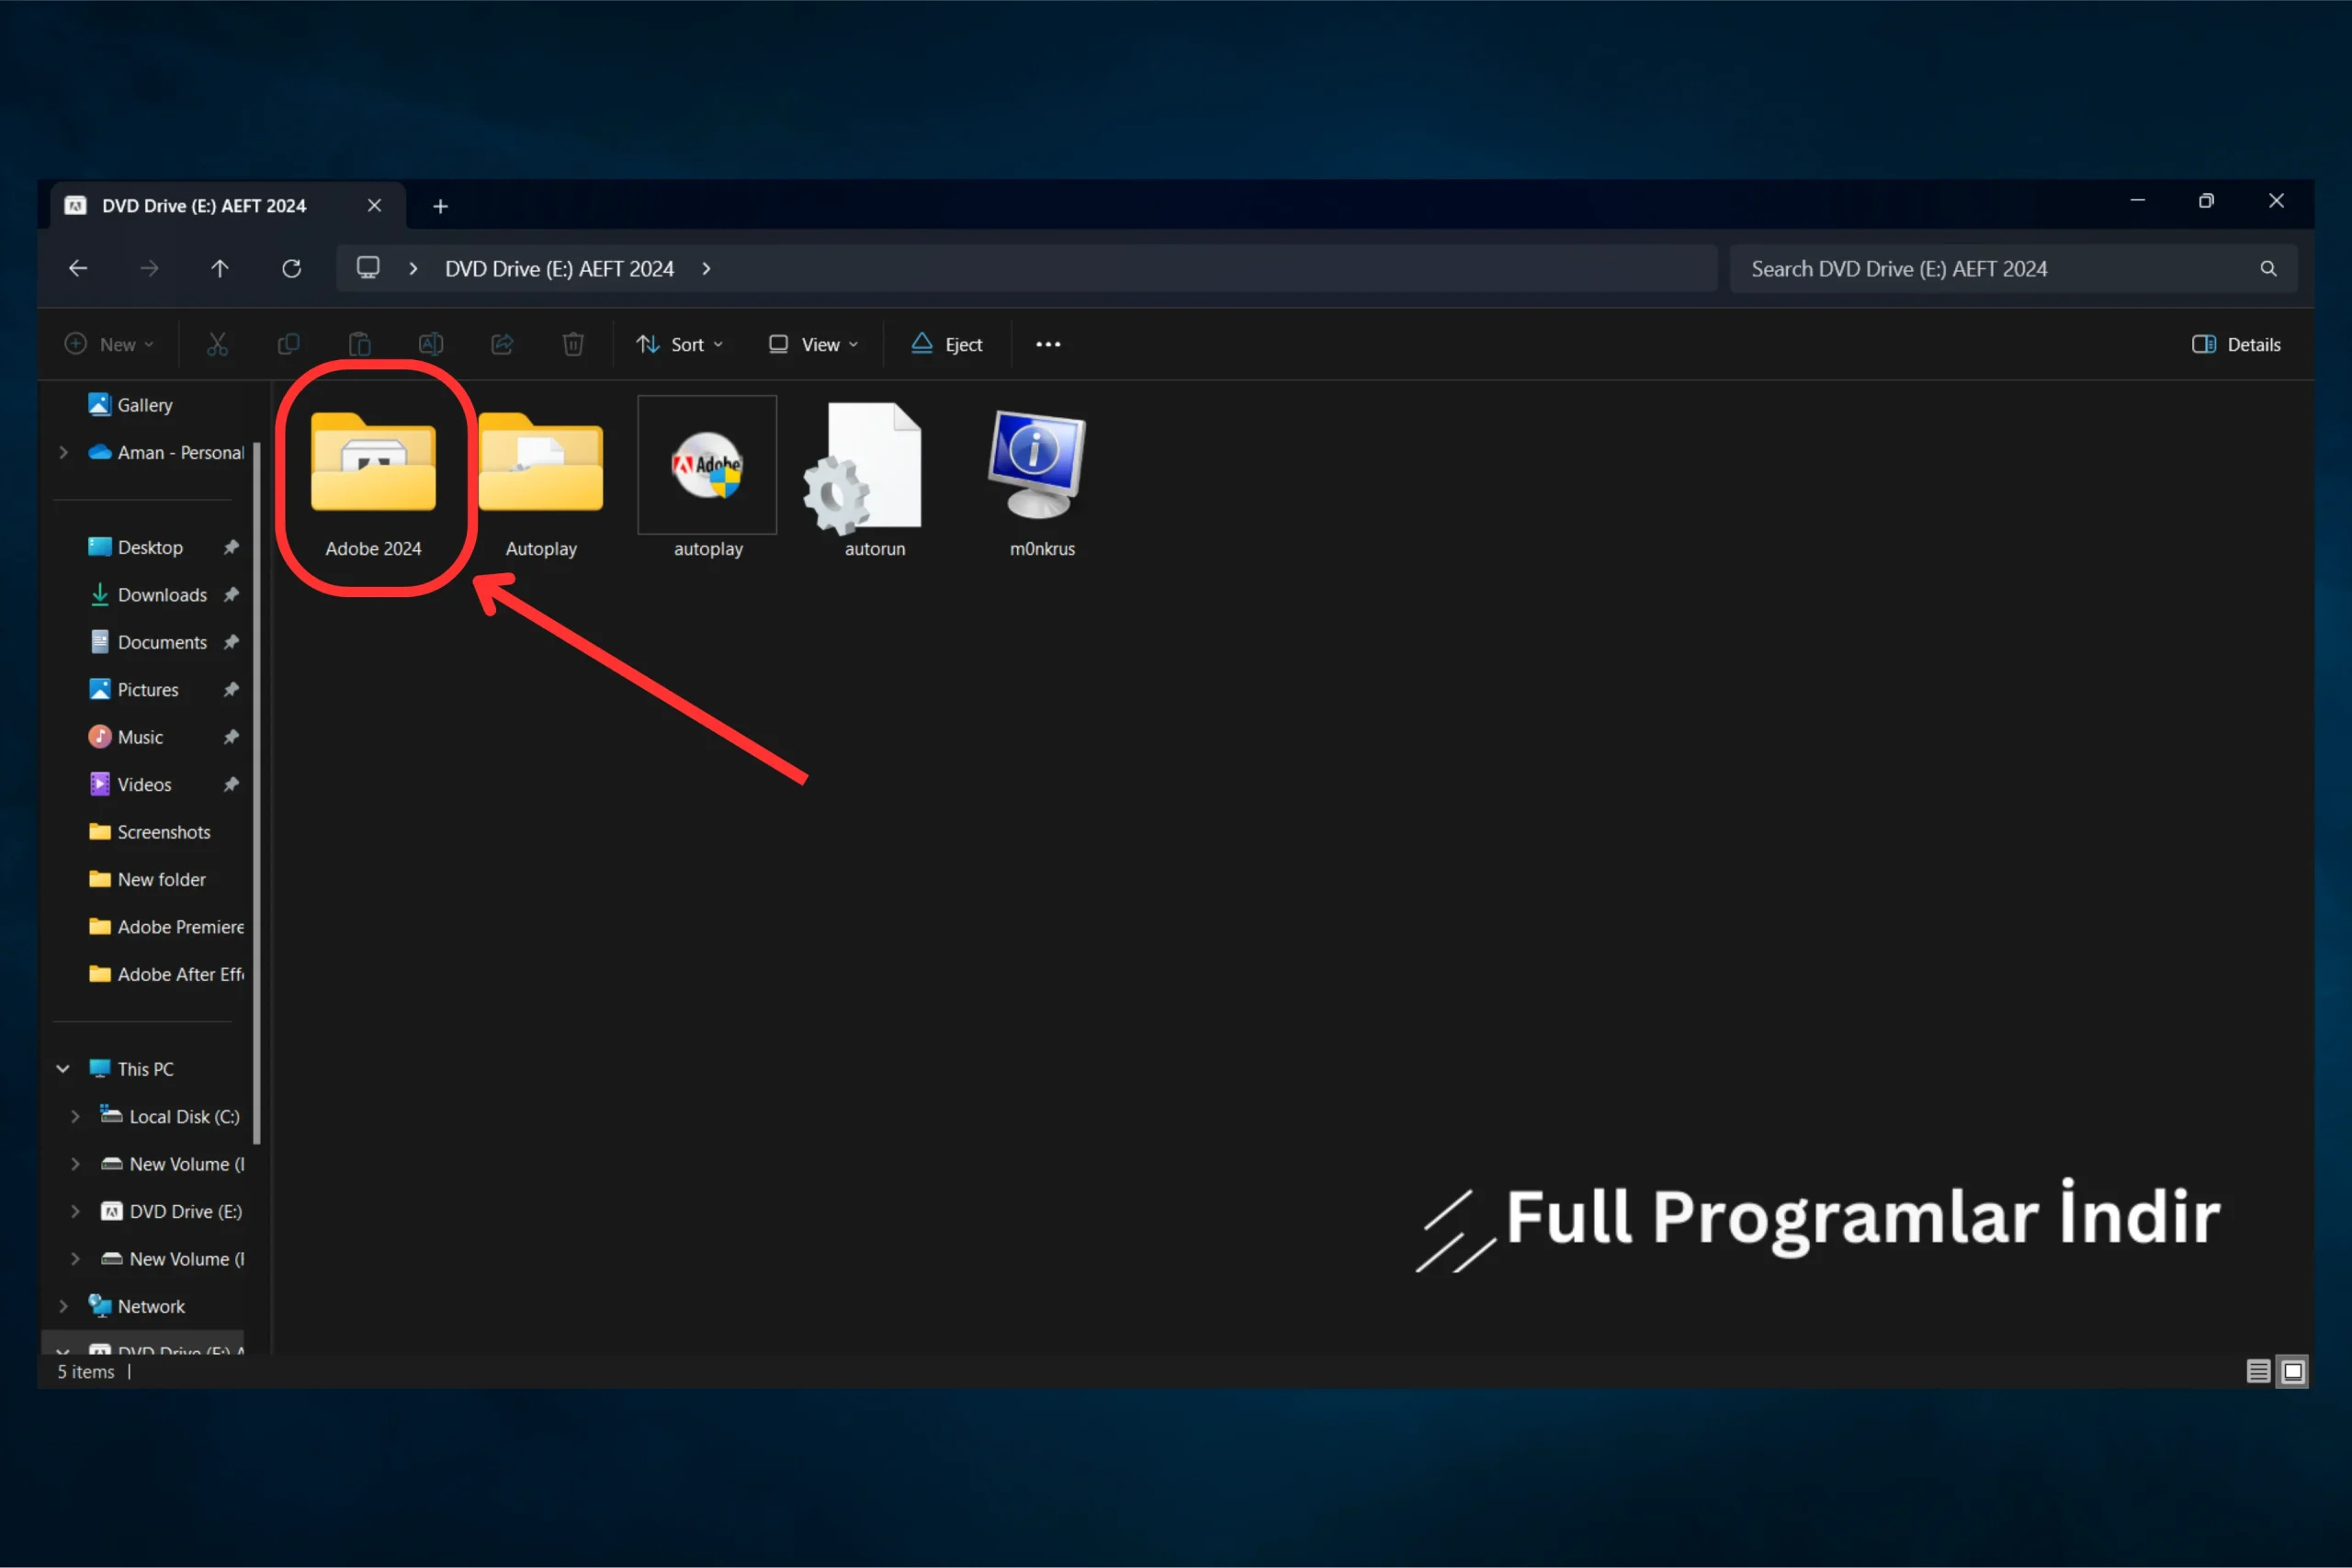Expand Aman - Personal OneDrive node

point(64,452)
